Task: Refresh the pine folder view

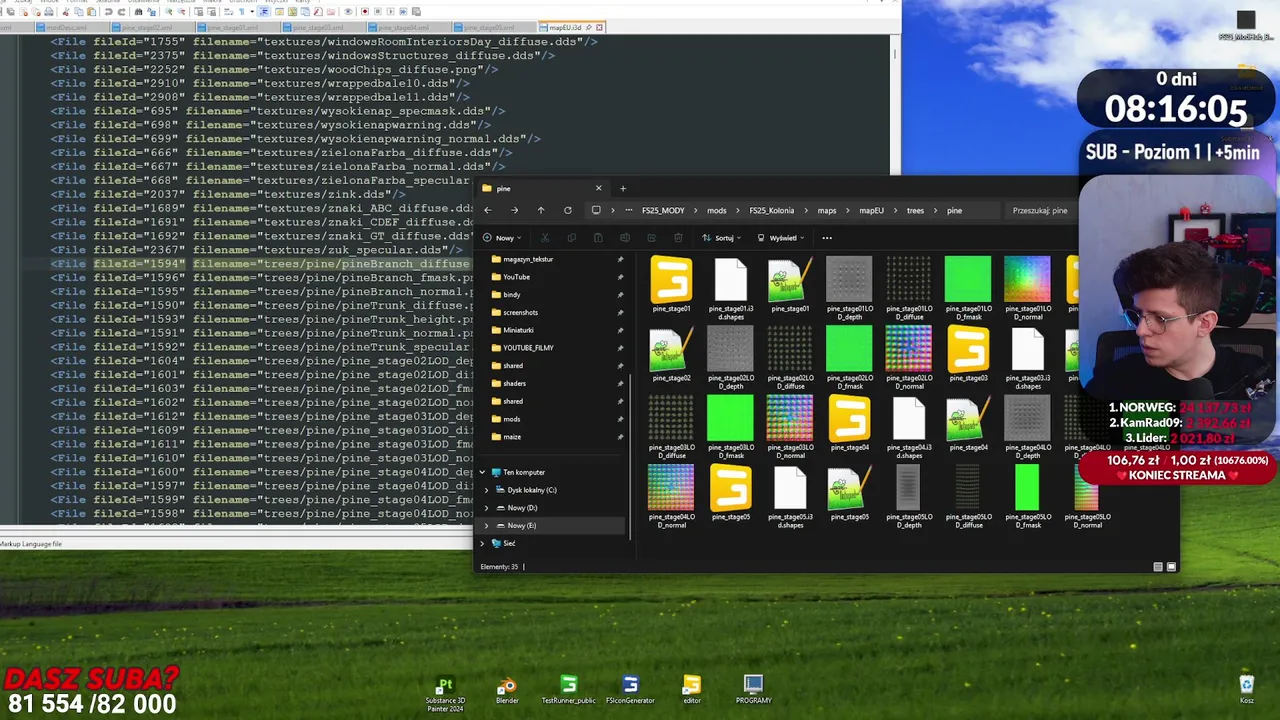Action: 567,210
